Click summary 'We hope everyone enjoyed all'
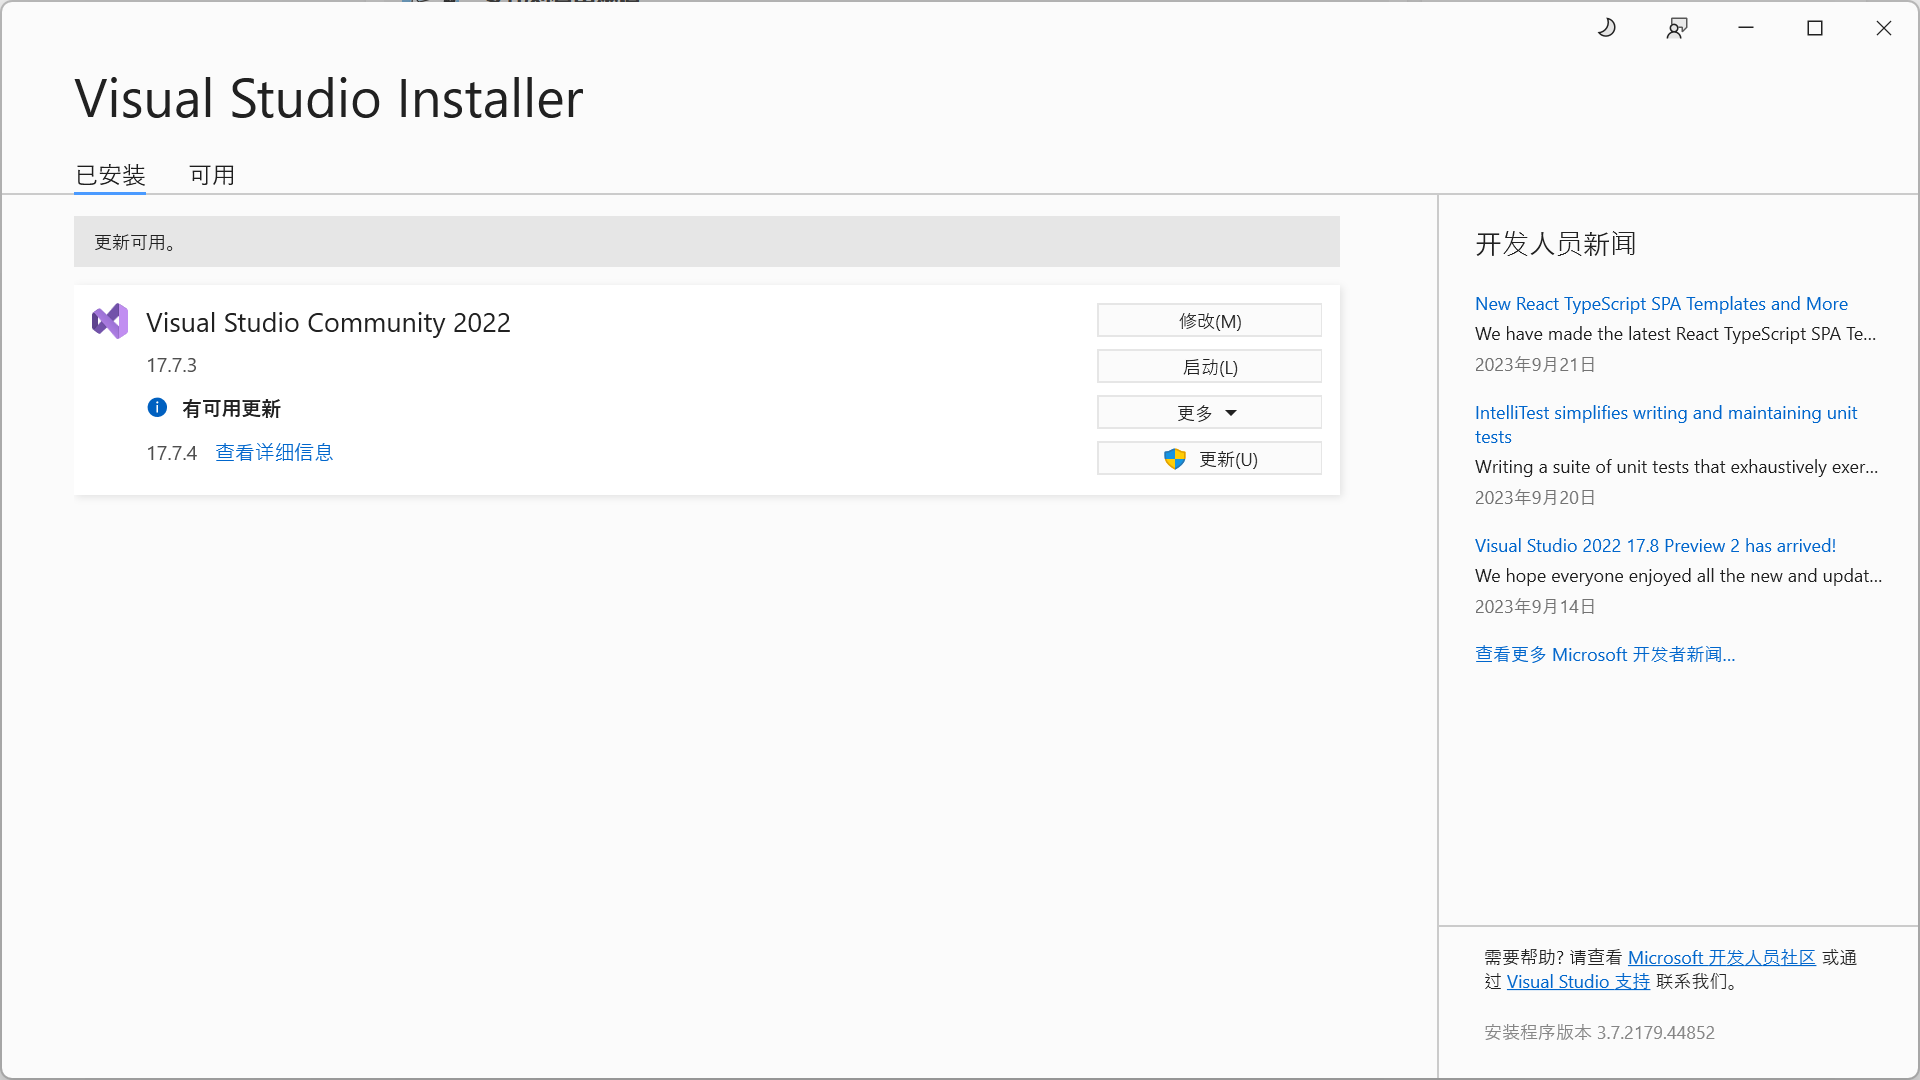This screenshot has width=1920, height=1080. click(x=1678, y=575)
